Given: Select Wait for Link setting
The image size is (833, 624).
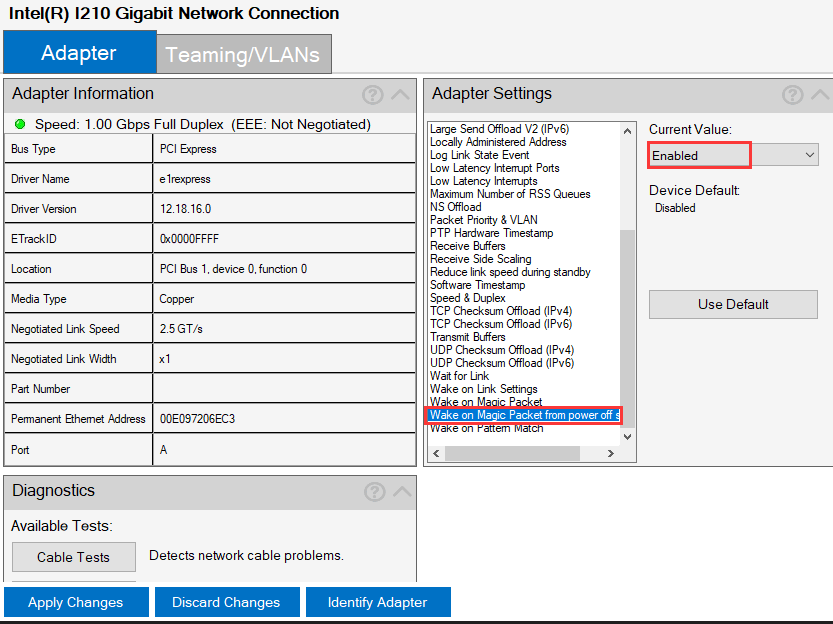Looking at the screenshot, I should (x=459, y=376).
